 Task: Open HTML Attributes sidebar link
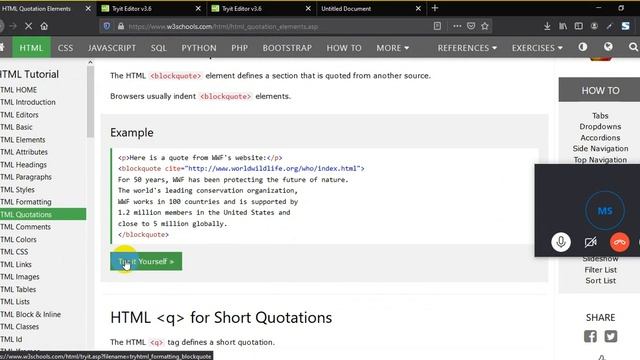(24, 152)
